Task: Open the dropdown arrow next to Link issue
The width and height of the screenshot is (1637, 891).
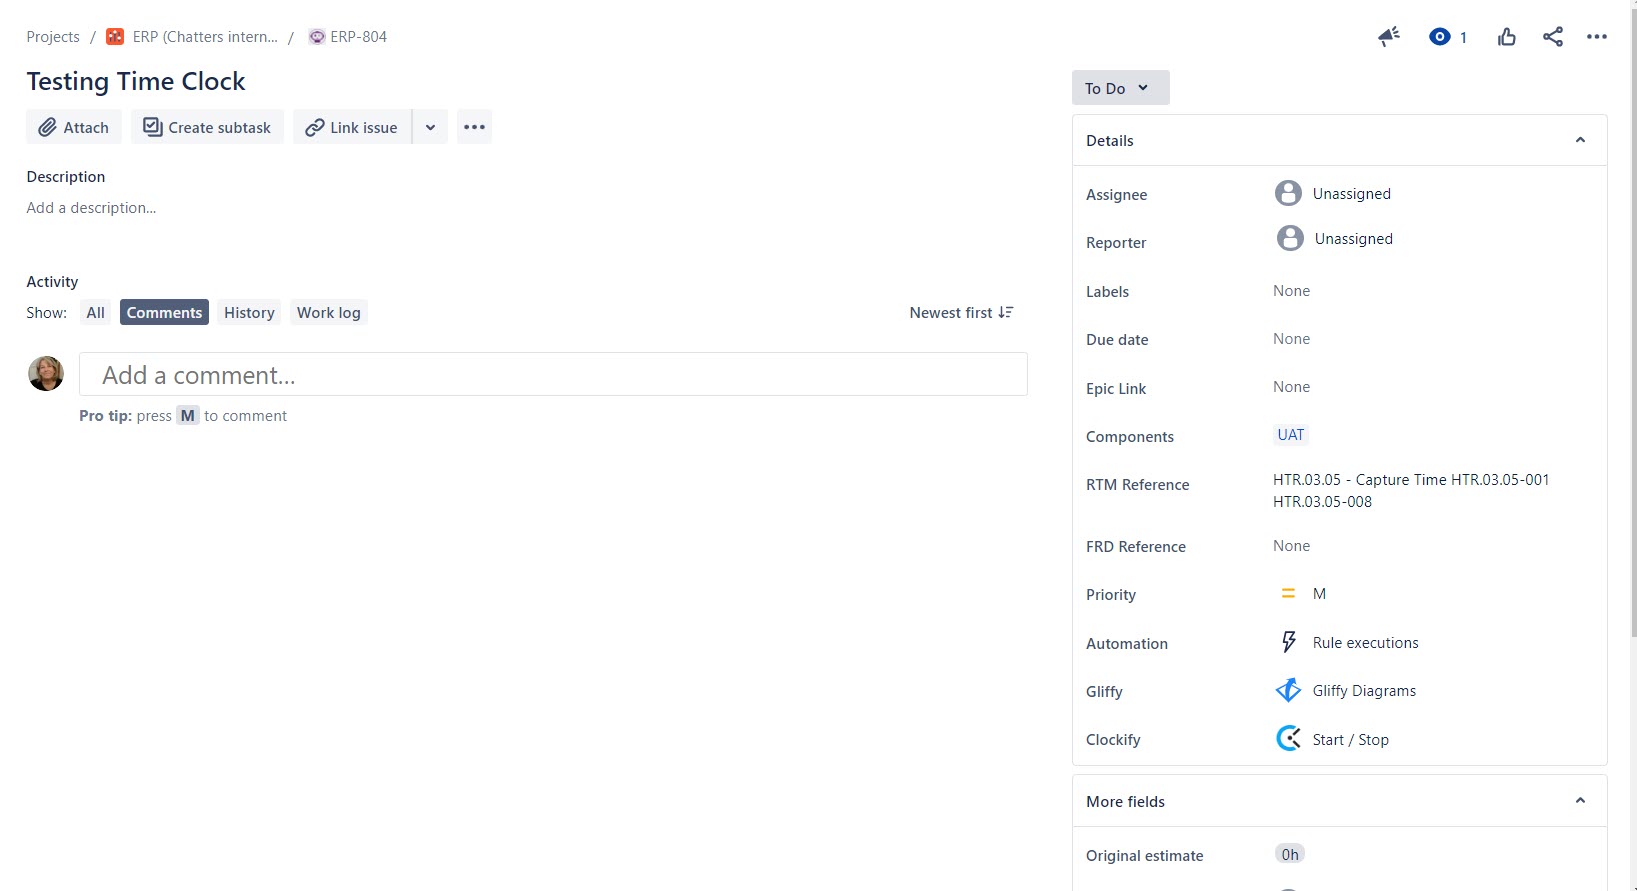Action: 430,127
